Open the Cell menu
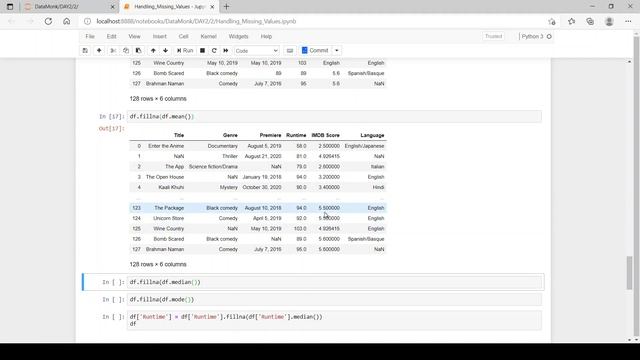 pyautogui.click(x=184, y=36)
